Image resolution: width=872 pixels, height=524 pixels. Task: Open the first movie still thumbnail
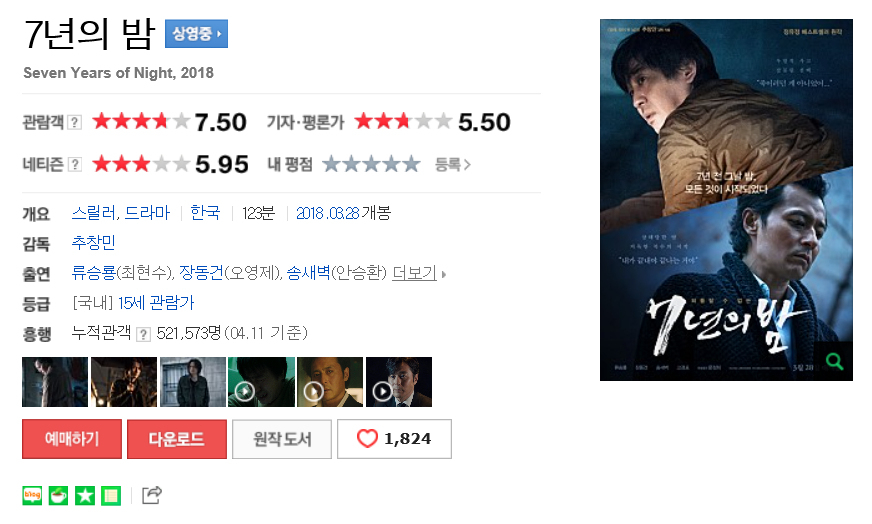(x=55, y=382)
